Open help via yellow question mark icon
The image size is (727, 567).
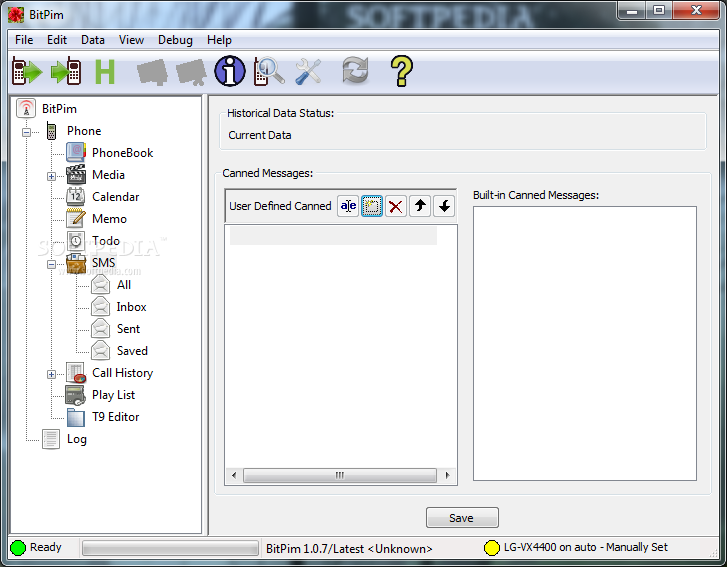tap(402, 71)
